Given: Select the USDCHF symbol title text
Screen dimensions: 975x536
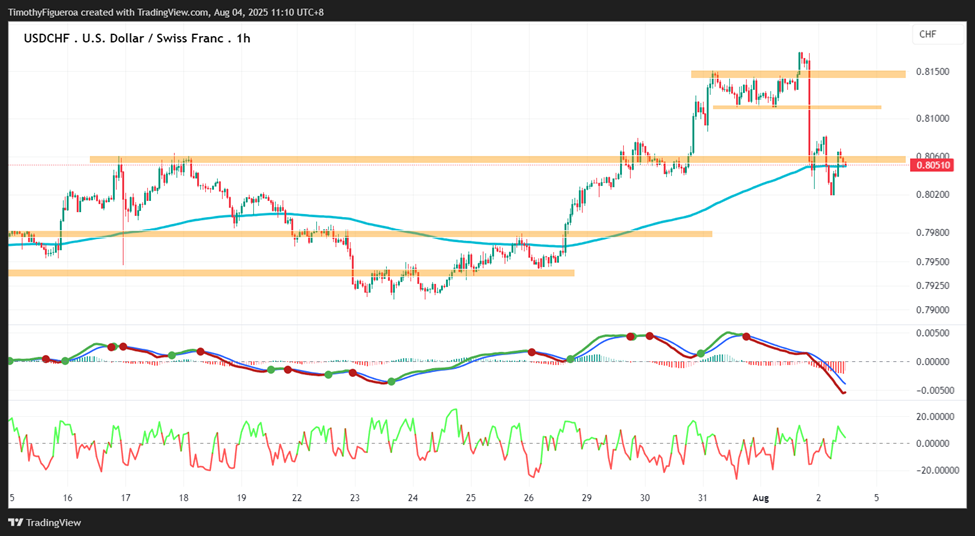Looking at the screenshot, I should coord(137,38).
